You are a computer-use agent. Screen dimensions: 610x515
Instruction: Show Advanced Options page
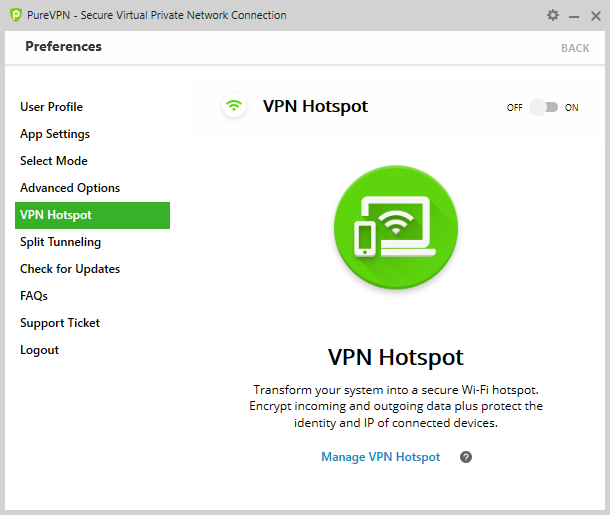[70, 188]
